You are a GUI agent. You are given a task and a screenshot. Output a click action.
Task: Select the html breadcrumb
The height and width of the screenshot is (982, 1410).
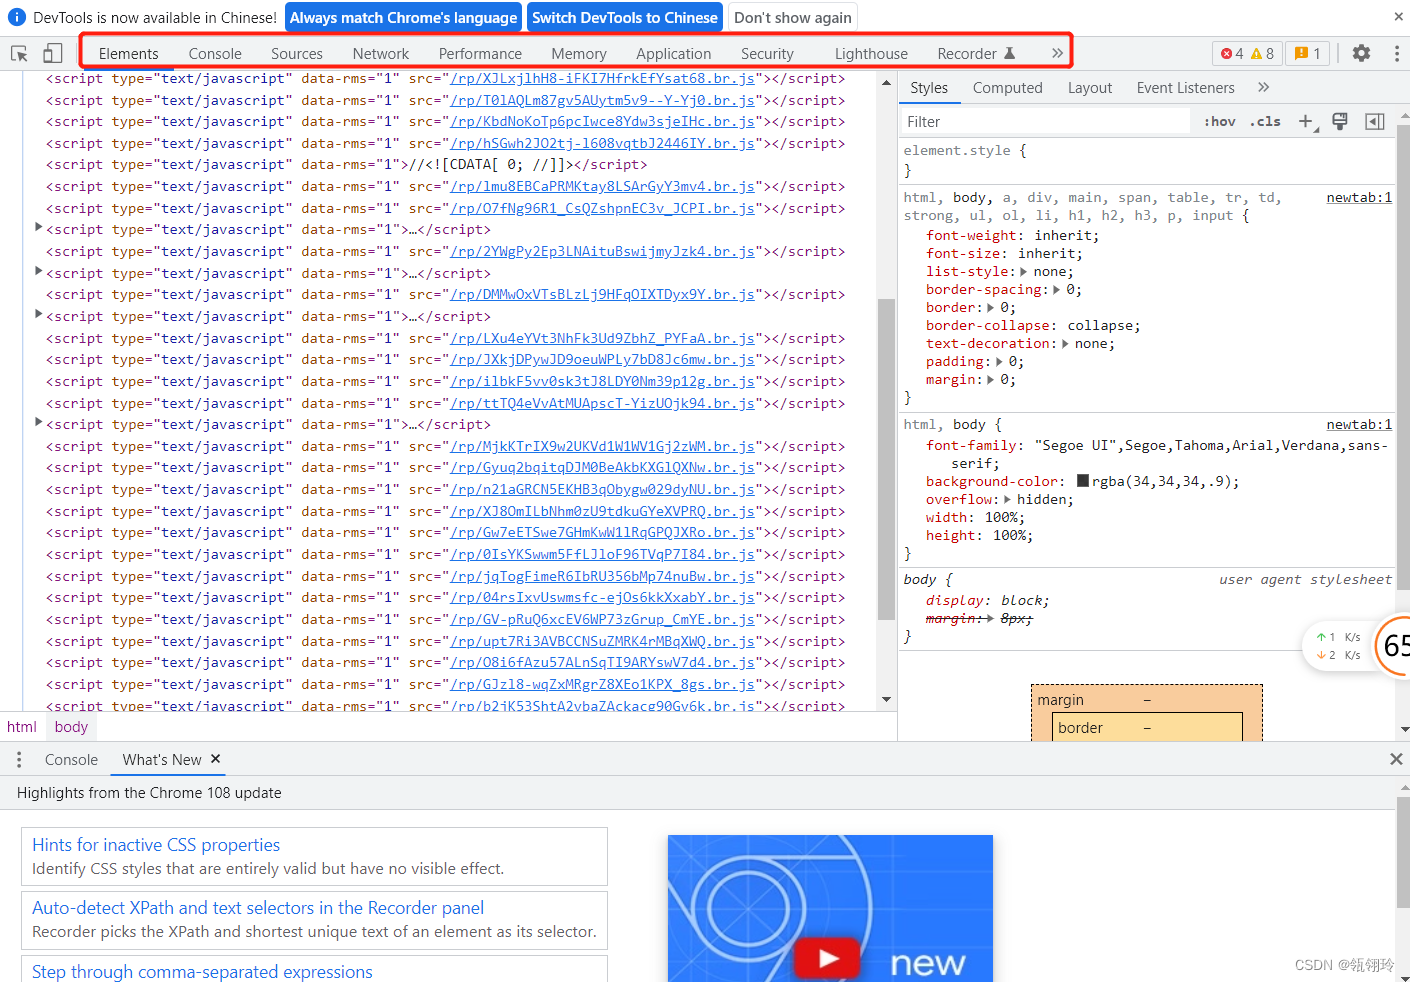tap(22, 727)
